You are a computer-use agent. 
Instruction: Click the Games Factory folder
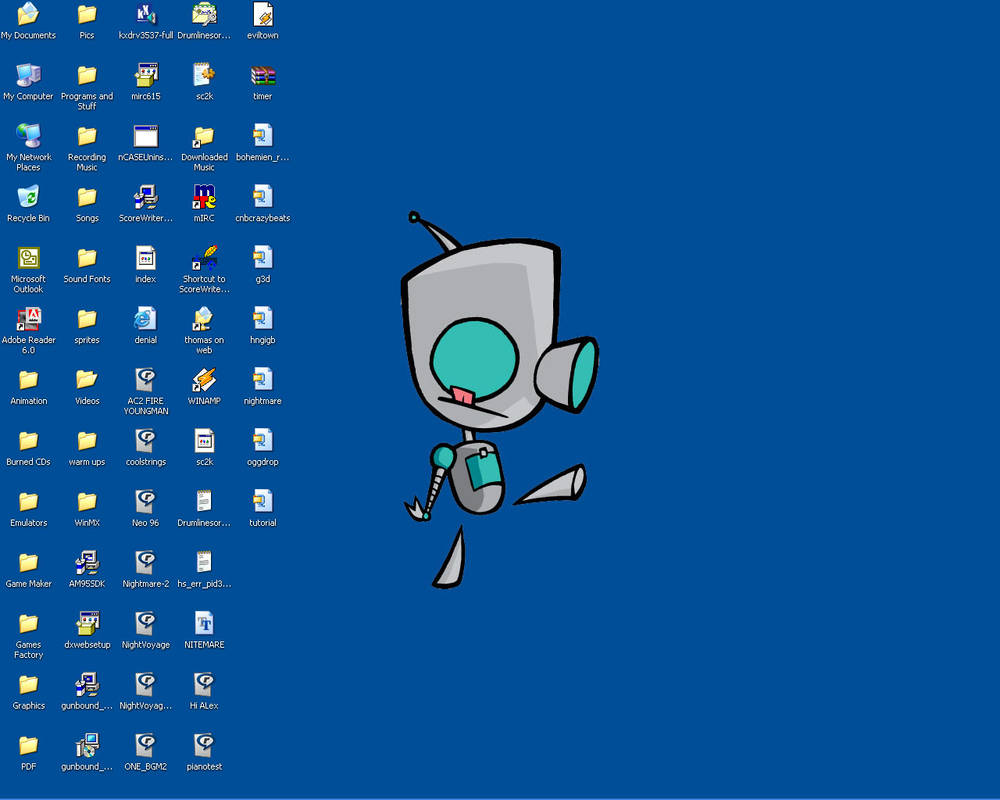(28, 635)
